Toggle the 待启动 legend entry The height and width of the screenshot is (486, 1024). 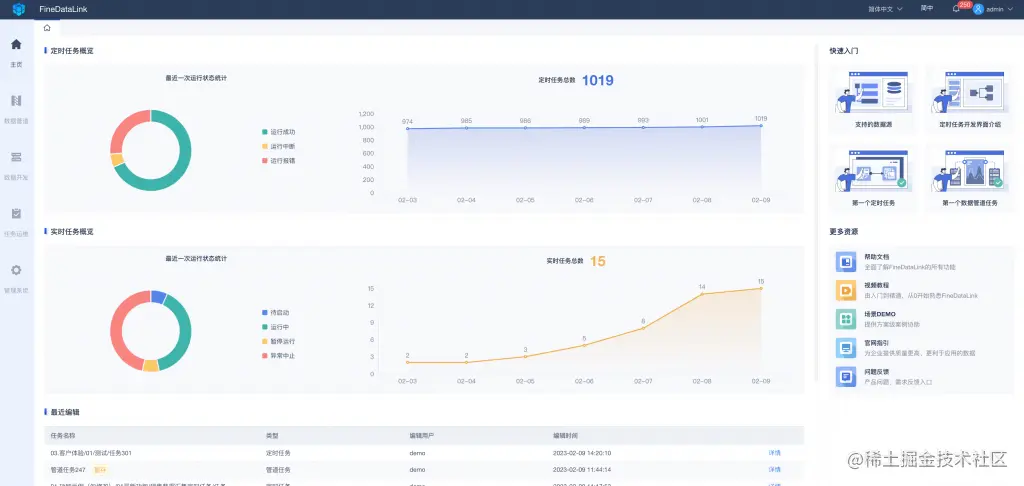click(275, 313)
